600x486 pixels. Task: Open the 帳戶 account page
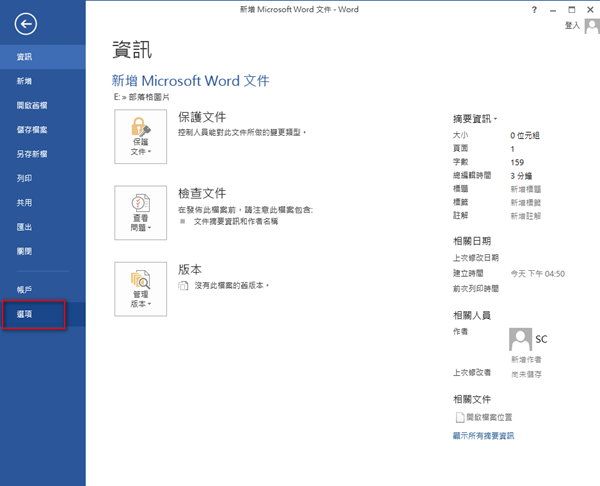42,290
